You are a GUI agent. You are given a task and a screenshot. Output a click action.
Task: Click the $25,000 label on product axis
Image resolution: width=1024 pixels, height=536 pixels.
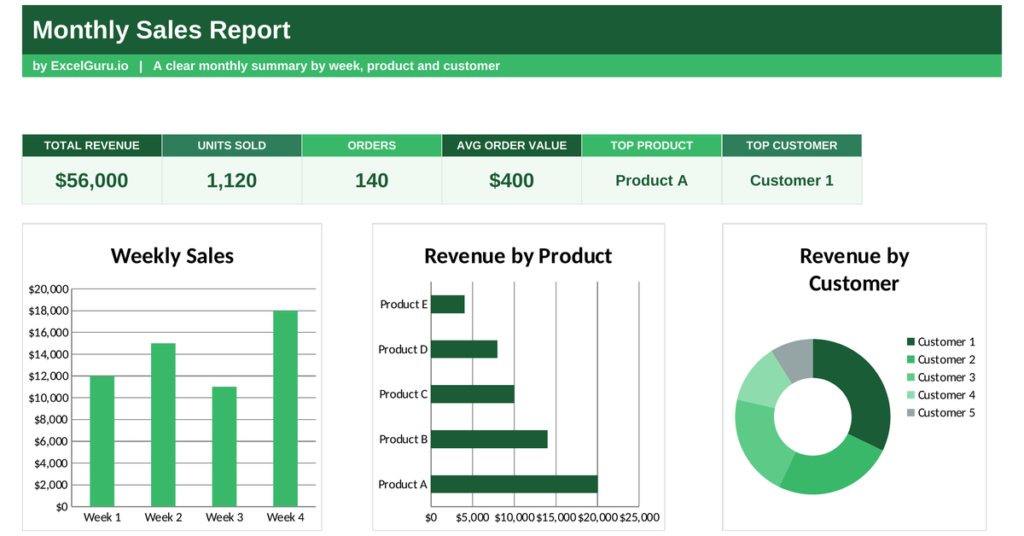tap(639, 518)
